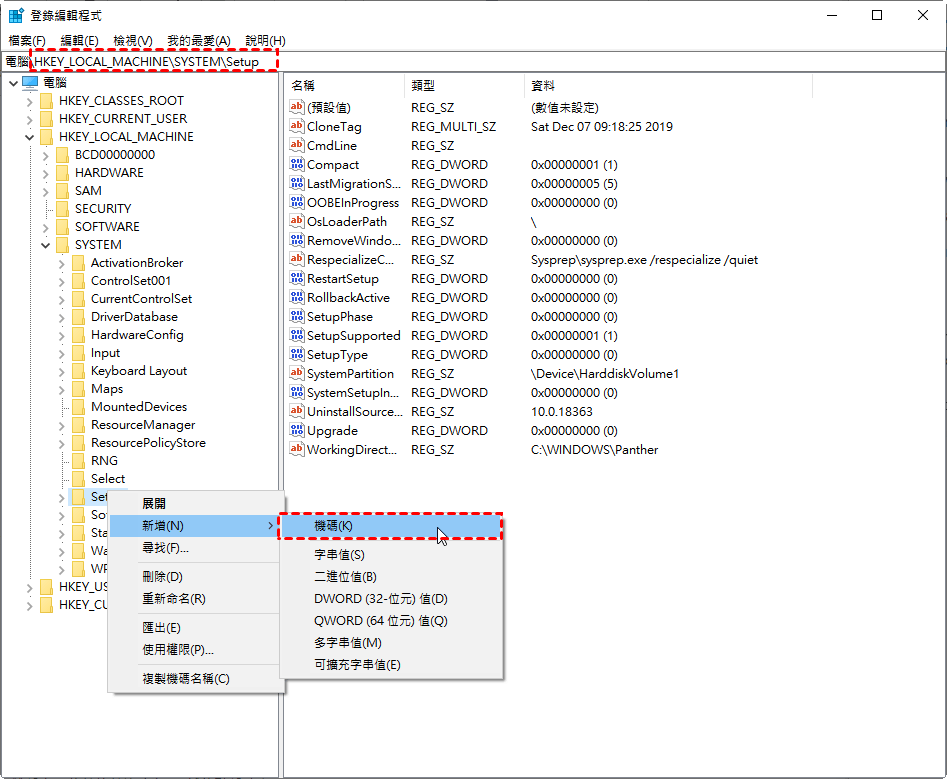Select the ResourcePolicyStore key
The image size is (947, 779).
point(148,443)
